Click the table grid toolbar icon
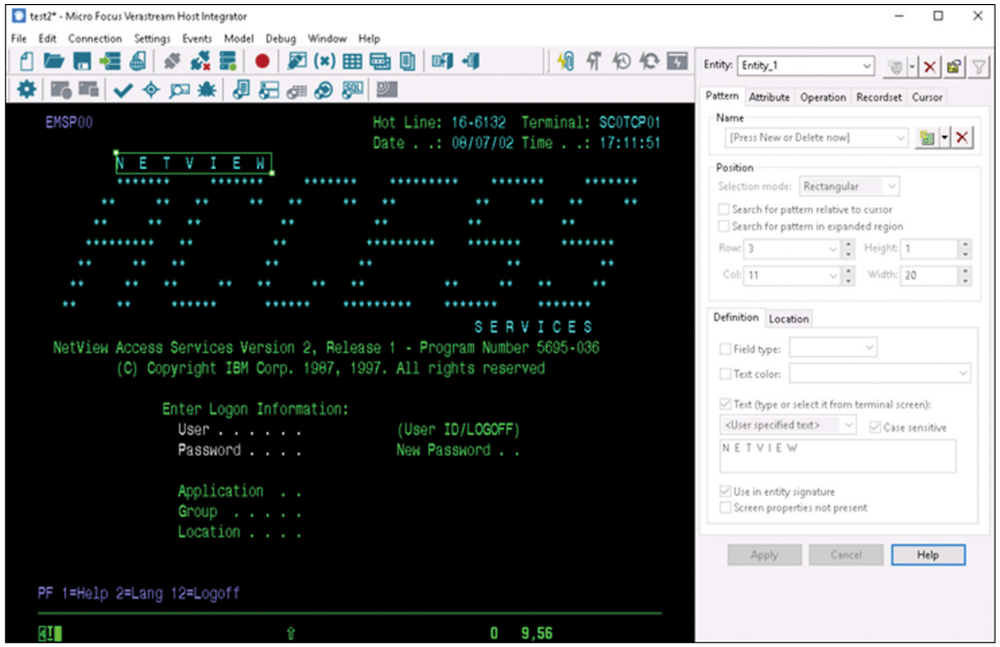This screenshot has width=1000, height=647. click(x=352, y=61)
